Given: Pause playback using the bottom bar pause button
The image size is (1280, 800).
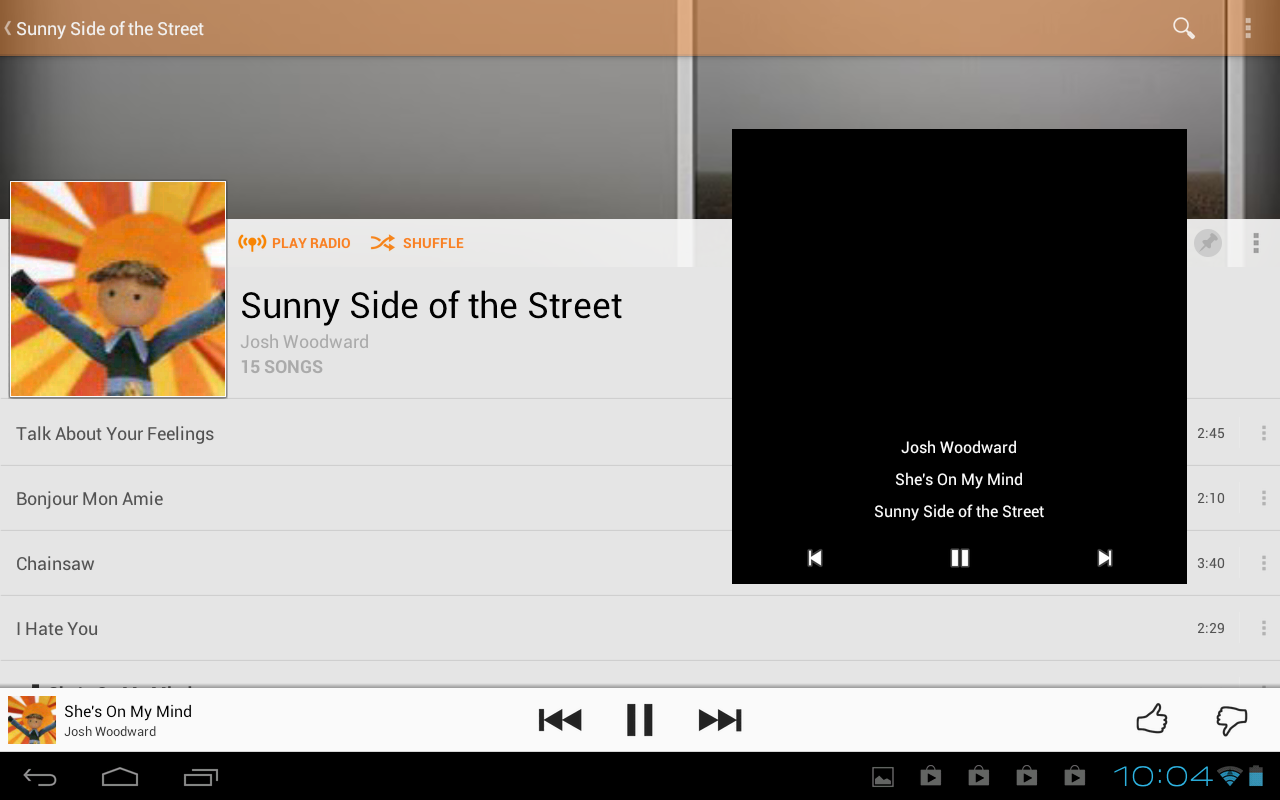Looking at the screenshot, I should [x=639, y=719].
